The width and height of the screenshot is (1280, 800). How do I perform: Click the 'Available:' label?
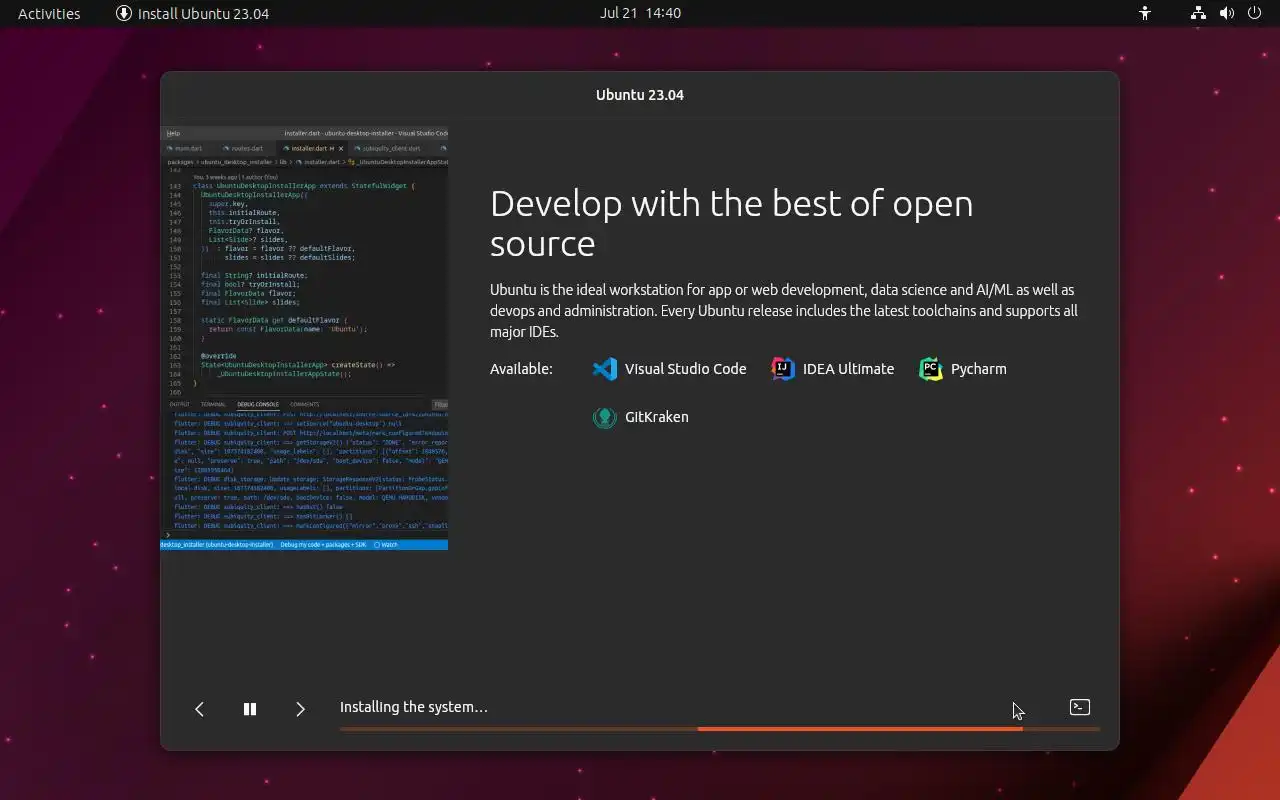[x=521, y=369]
